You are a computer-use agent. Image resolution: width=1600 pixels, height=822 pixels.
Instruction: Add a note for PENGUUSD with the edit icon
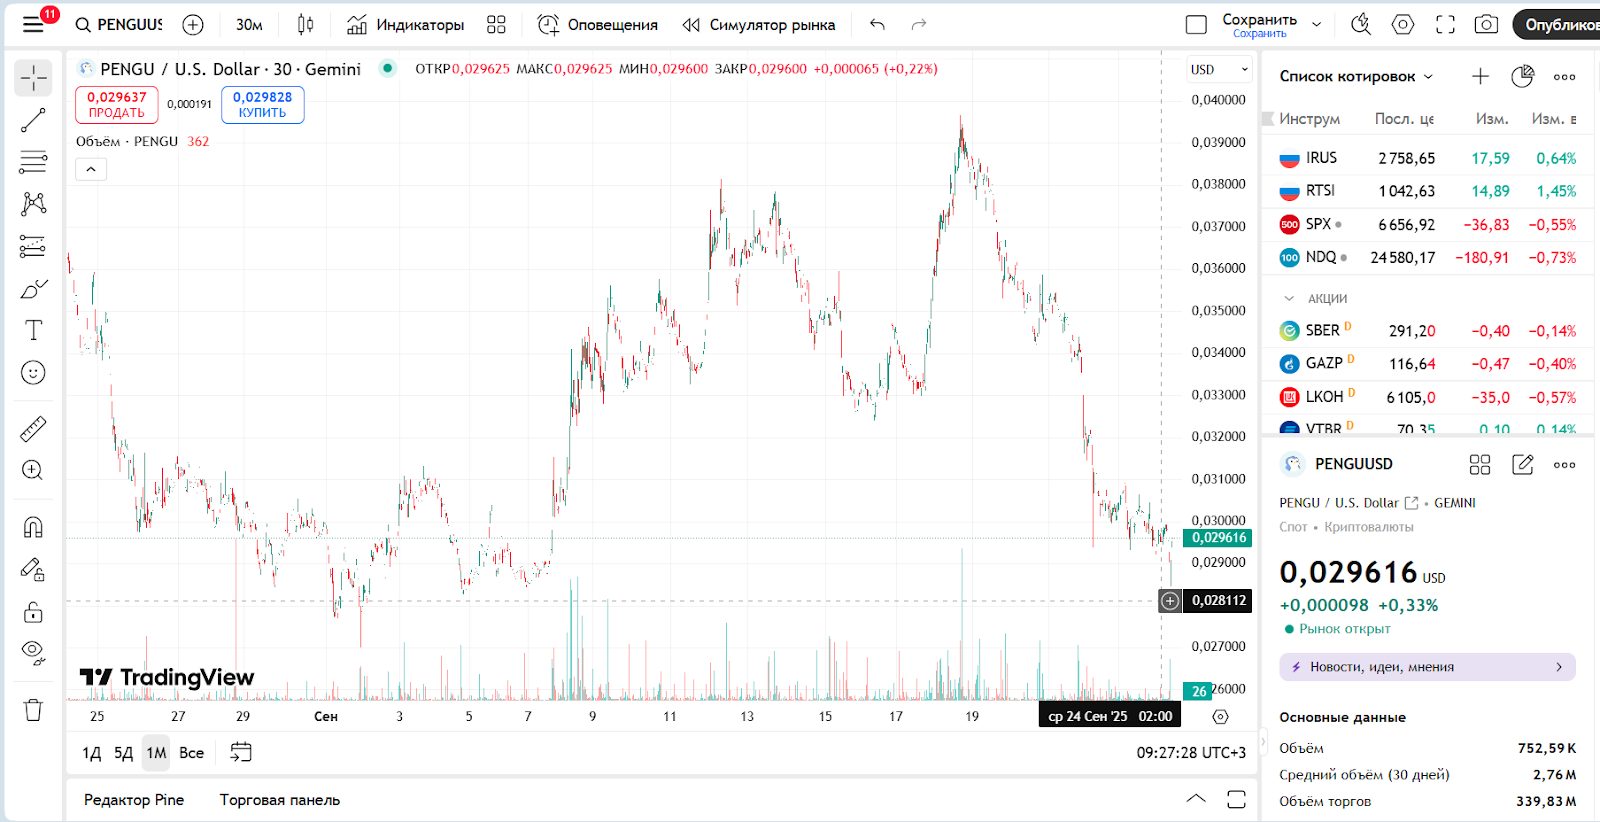pyautogui.click(x=1522, y=464)
